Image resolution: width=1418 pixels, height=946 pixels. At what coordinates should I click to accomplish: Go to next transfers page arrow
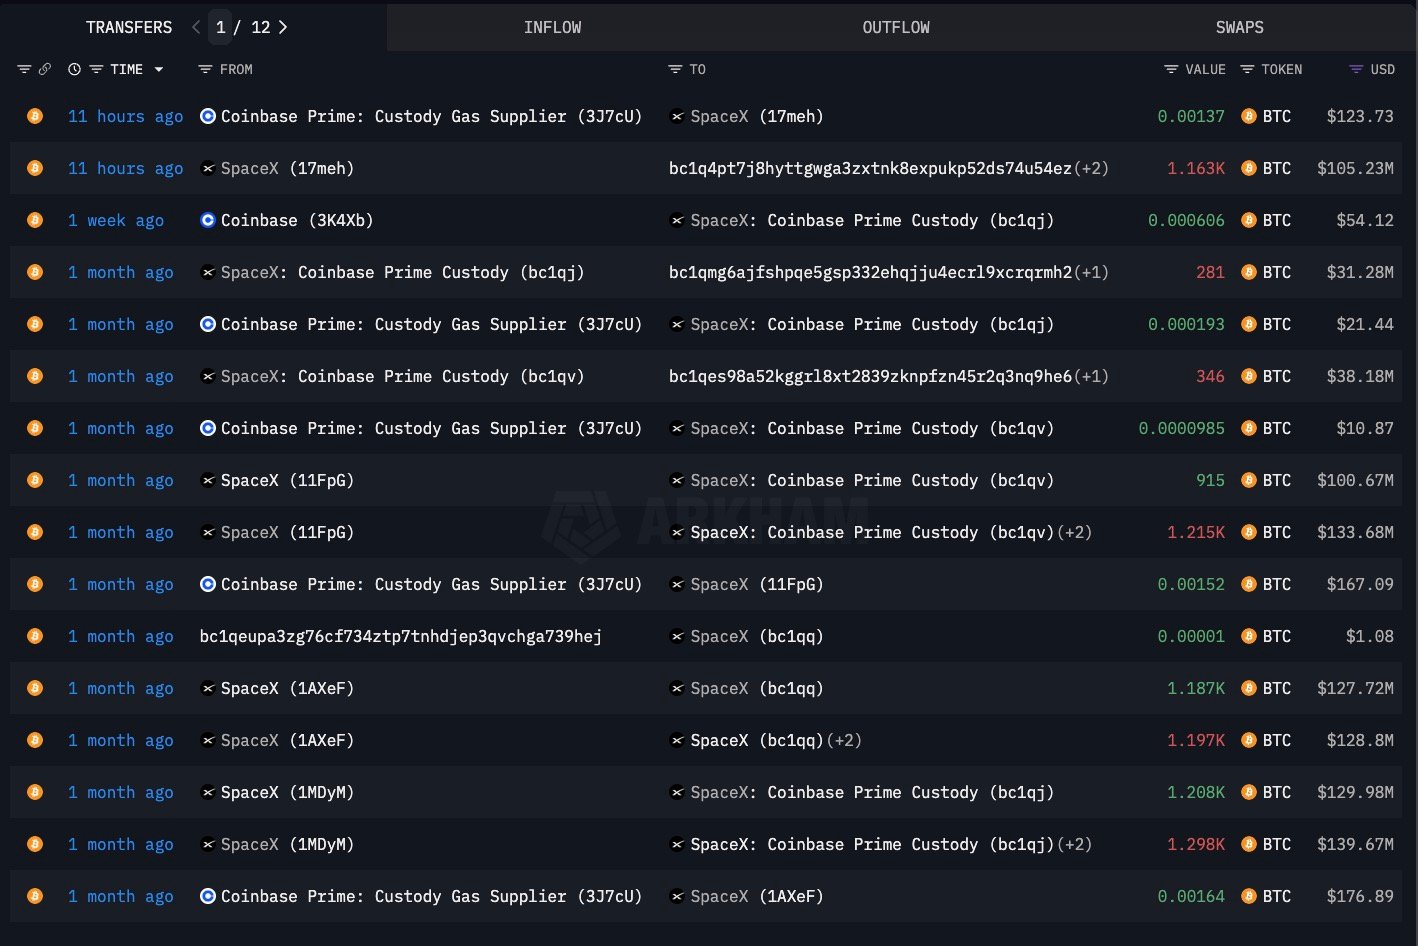click(x=283, y=27)
